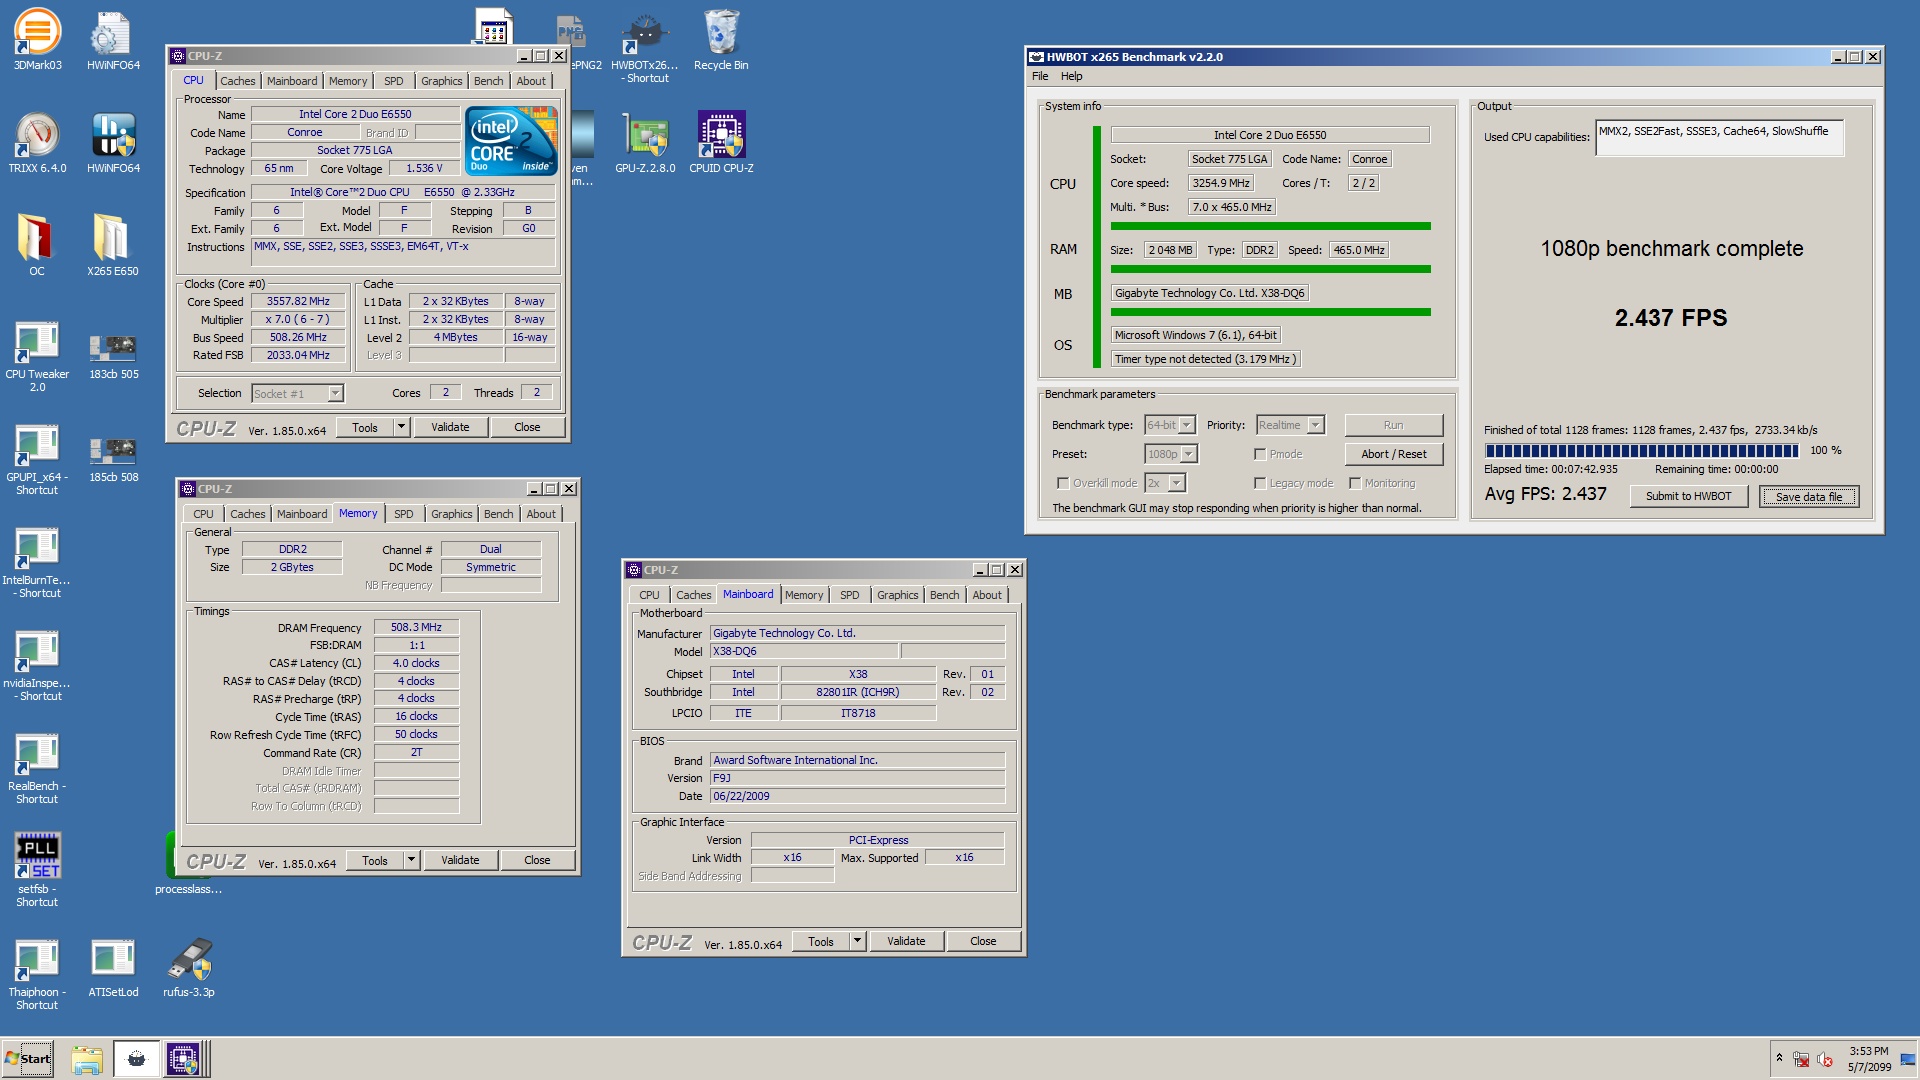Launch nvidiaInspector shortcut icon

[37, 664]
